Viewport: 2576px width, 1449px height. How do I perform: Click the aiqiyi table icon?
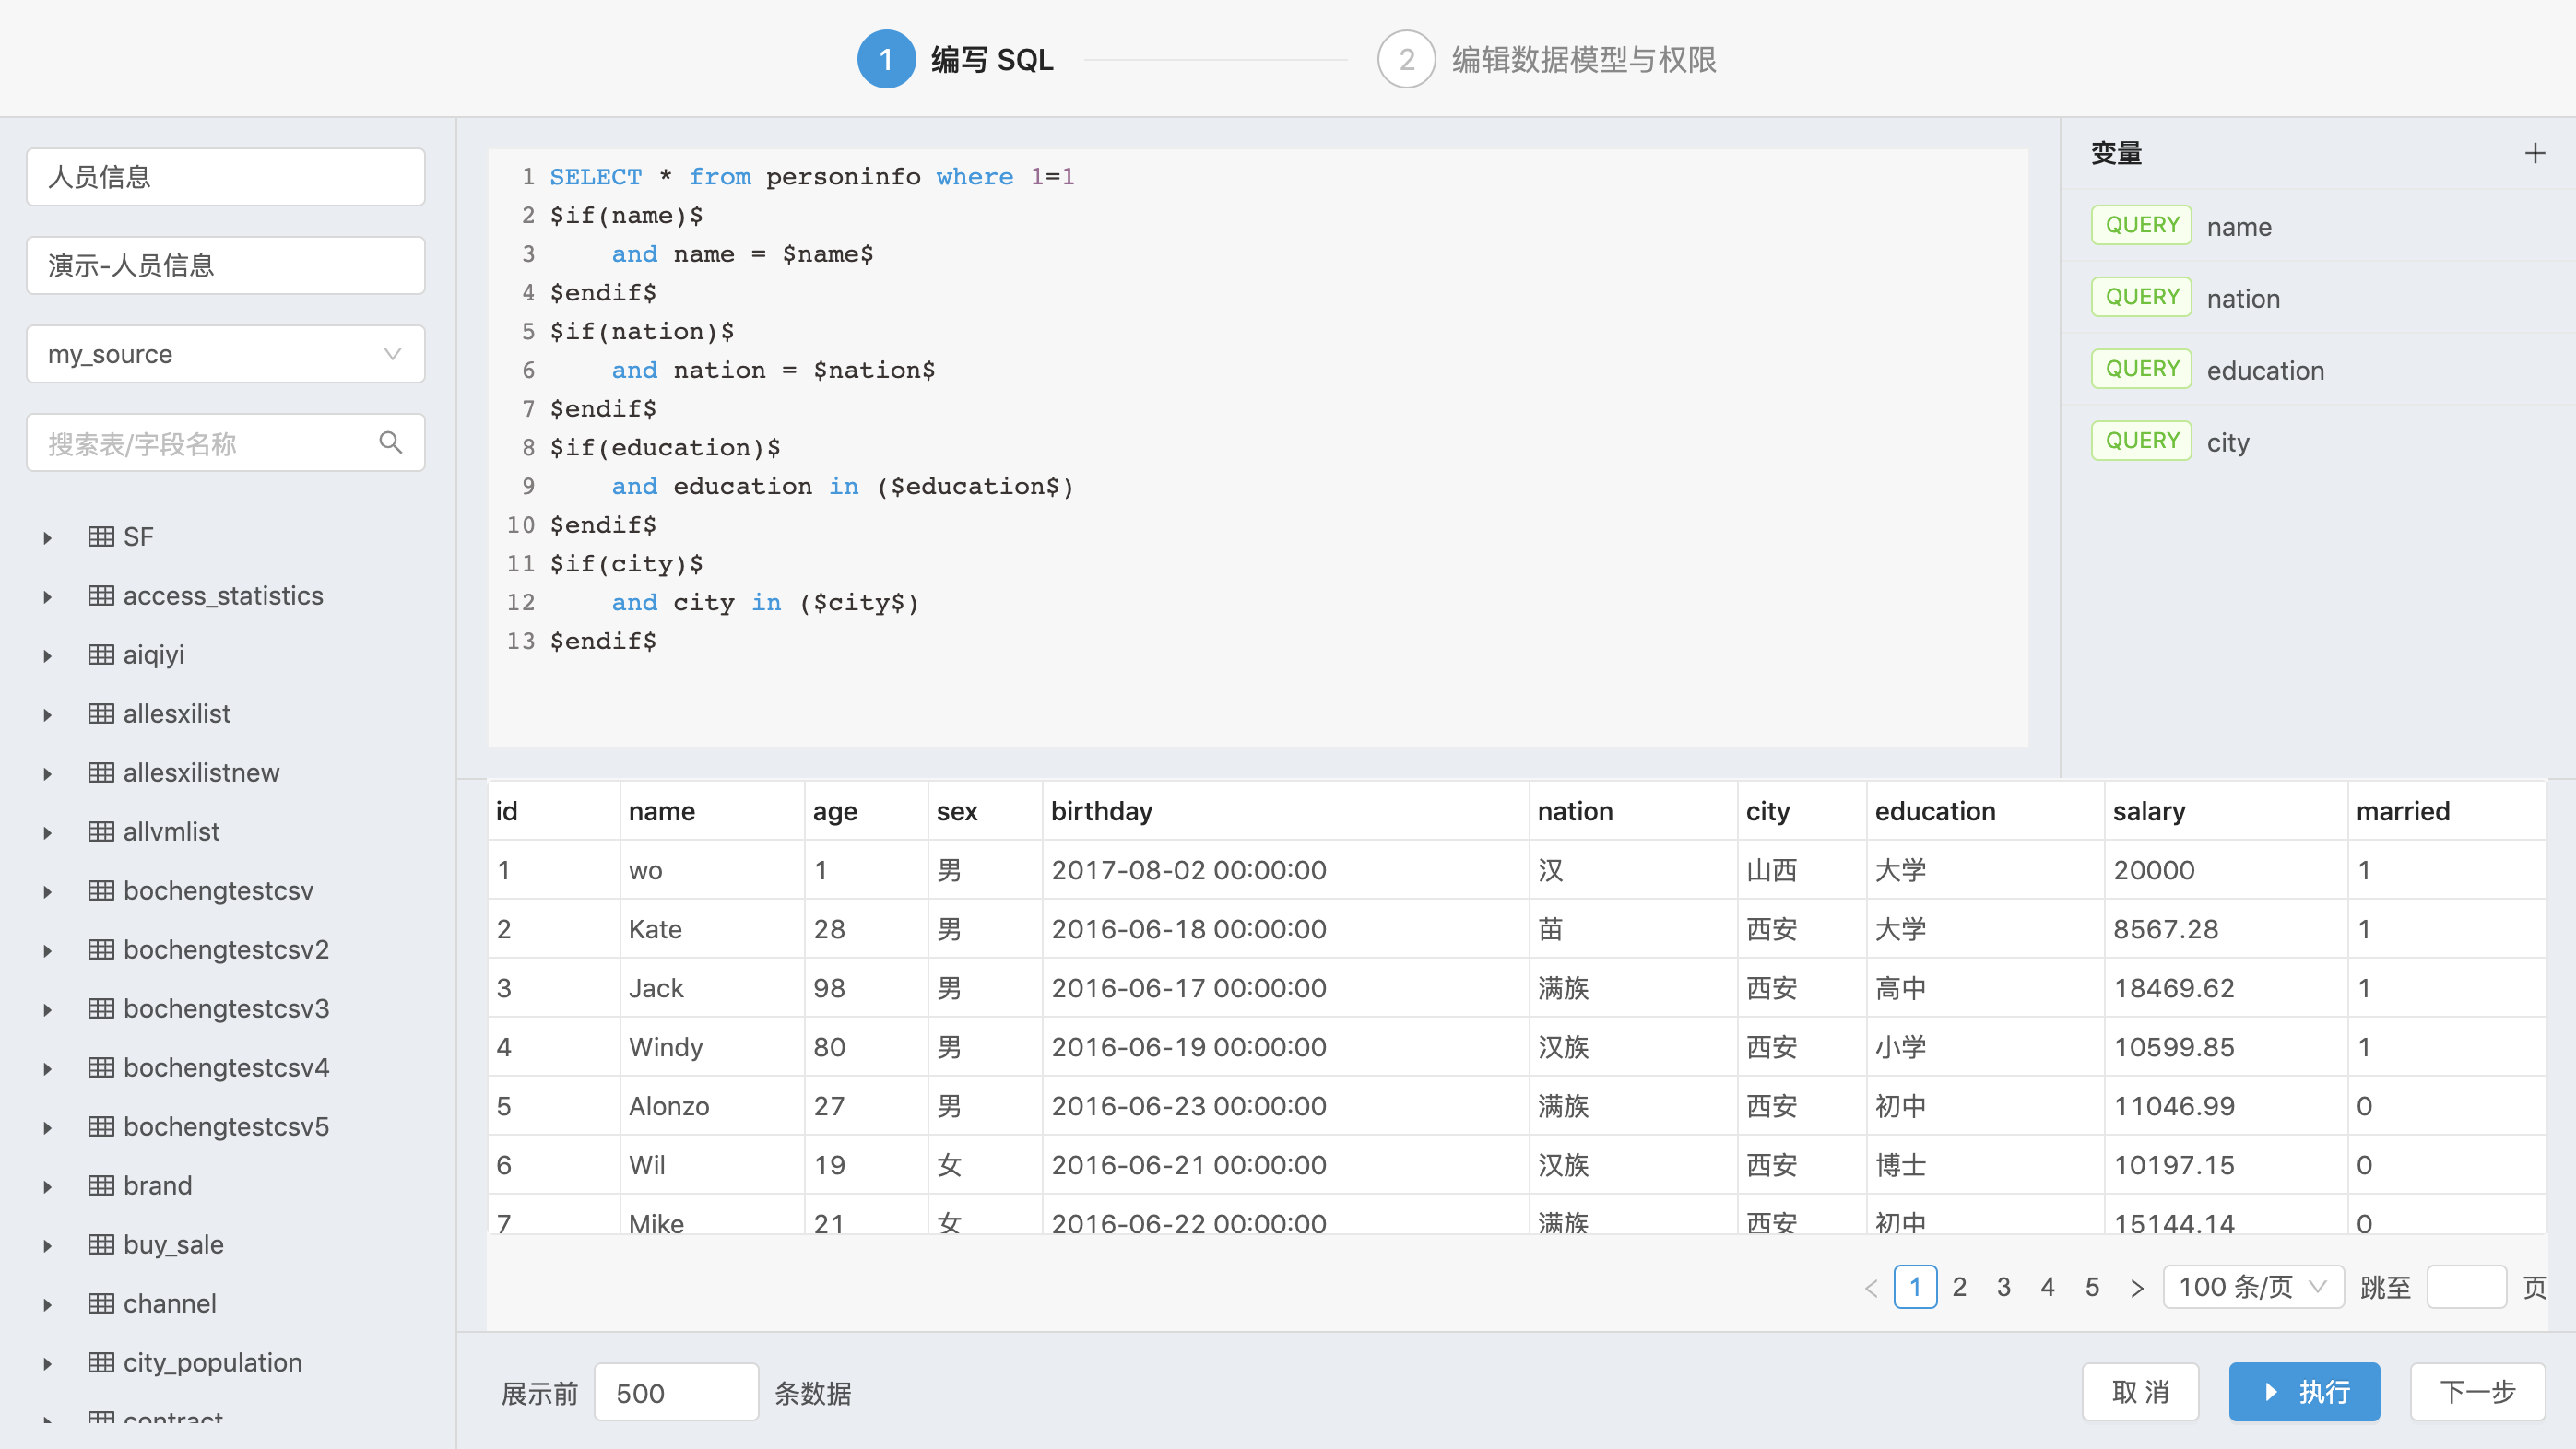(x=100, y=654)
